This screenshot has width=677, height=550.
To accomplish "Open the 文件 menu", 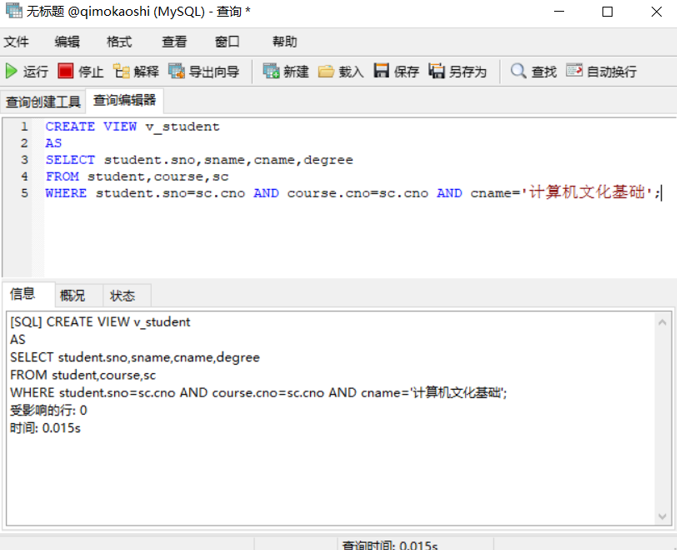I will point(16,42).
